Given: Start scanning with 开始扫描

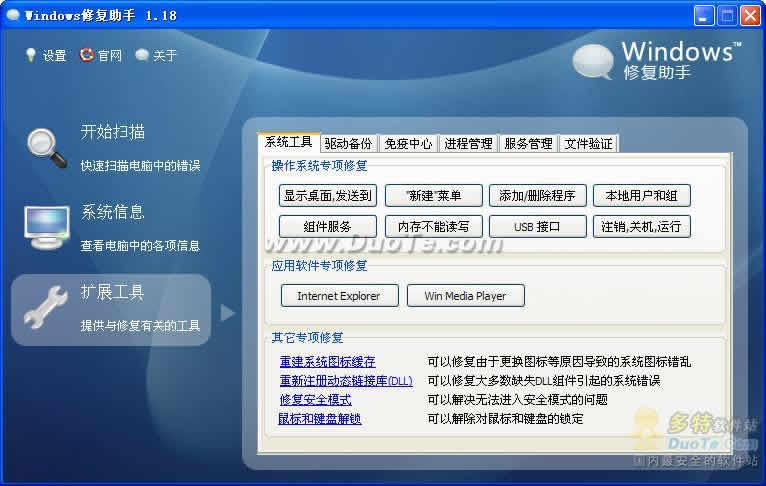Looking at the screenshot, I should click(112, 132).
